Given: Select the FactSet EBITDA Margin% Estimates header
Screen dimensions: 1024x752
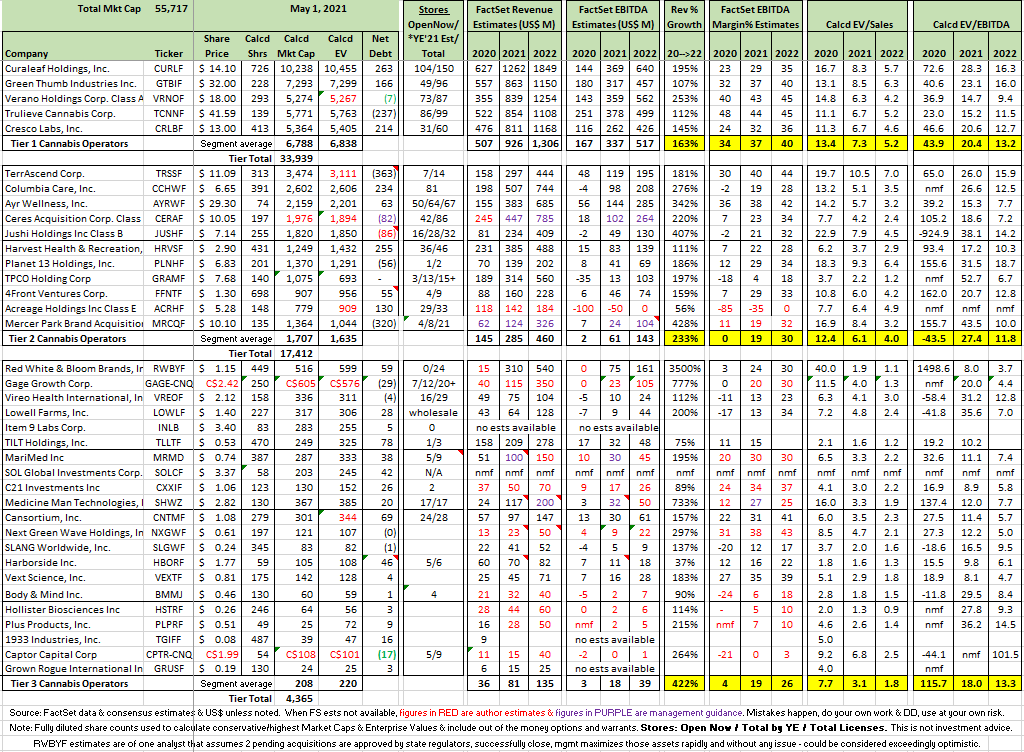Looking at the screenshot, I should pyautogui.click(x=755, y=17).
